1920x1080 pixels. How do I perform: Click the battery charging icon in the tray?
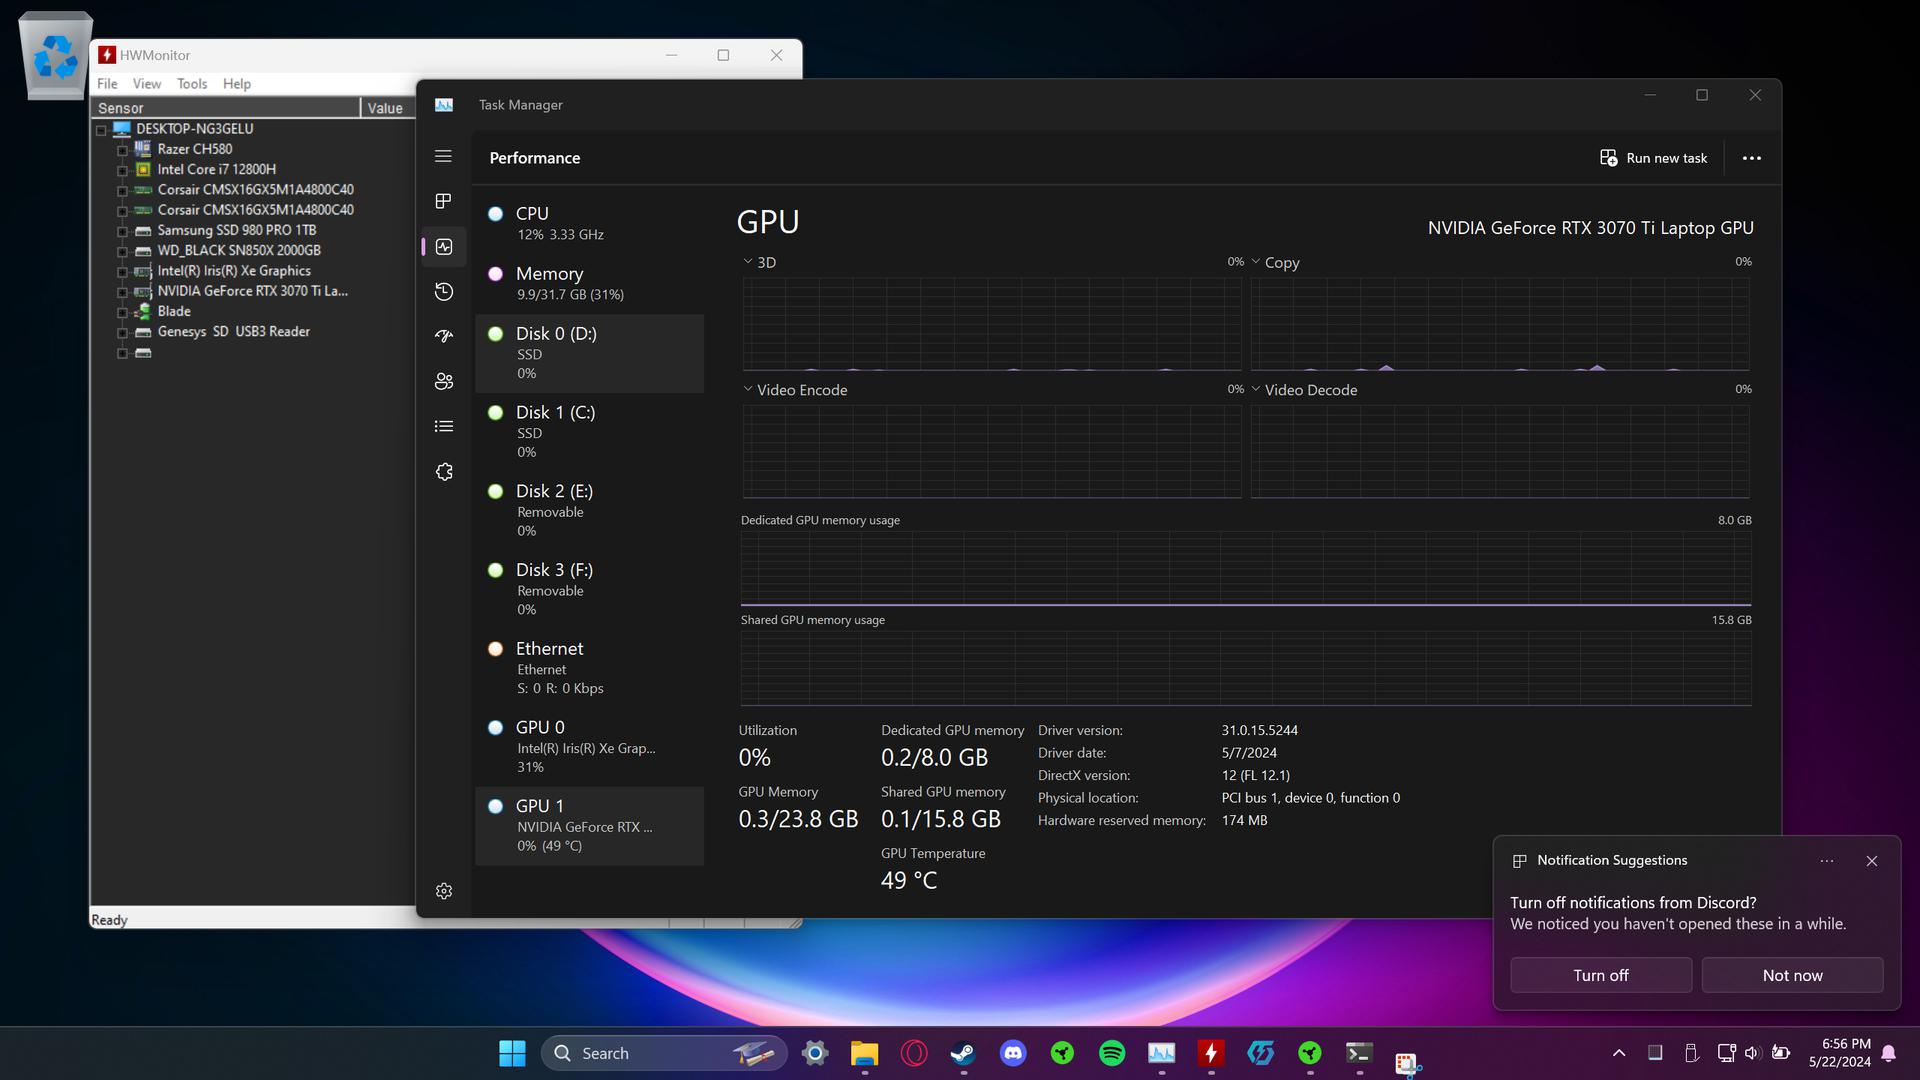1781,1053
